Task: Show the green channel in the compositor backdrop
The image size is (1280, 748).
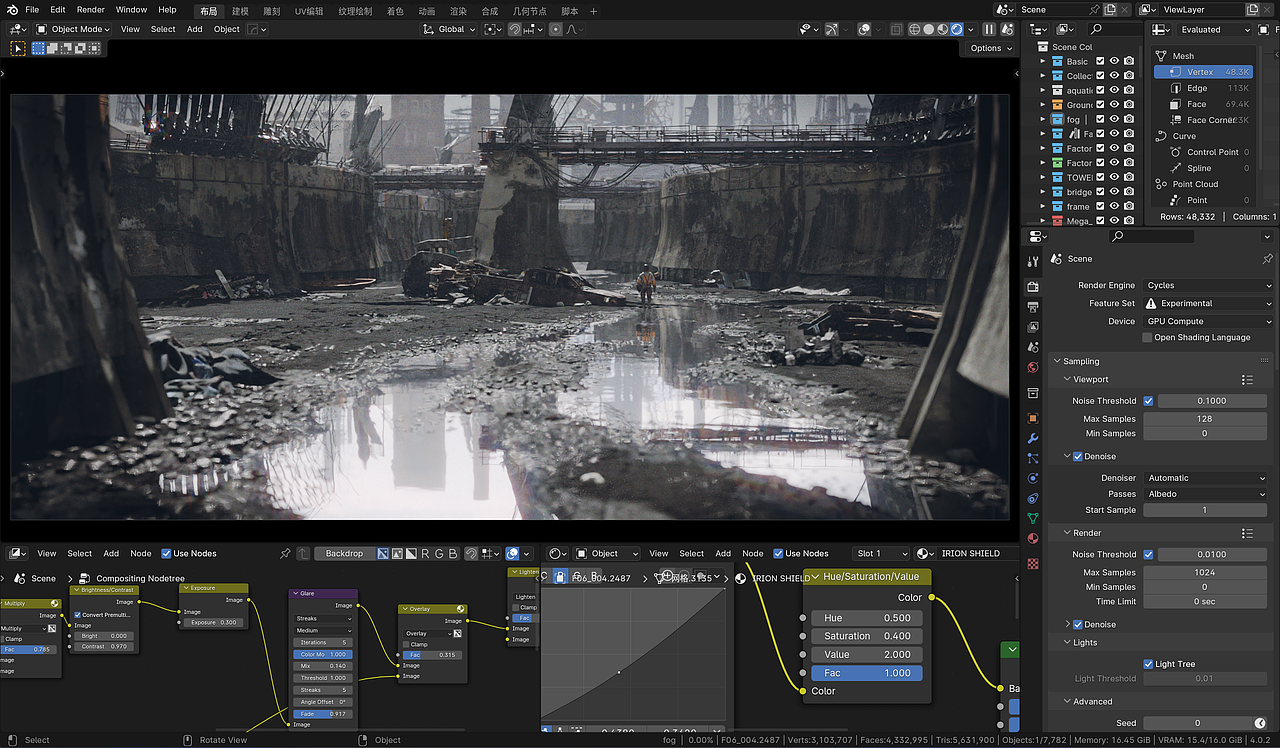Action: pyautogui.click(x=439, y=553)
